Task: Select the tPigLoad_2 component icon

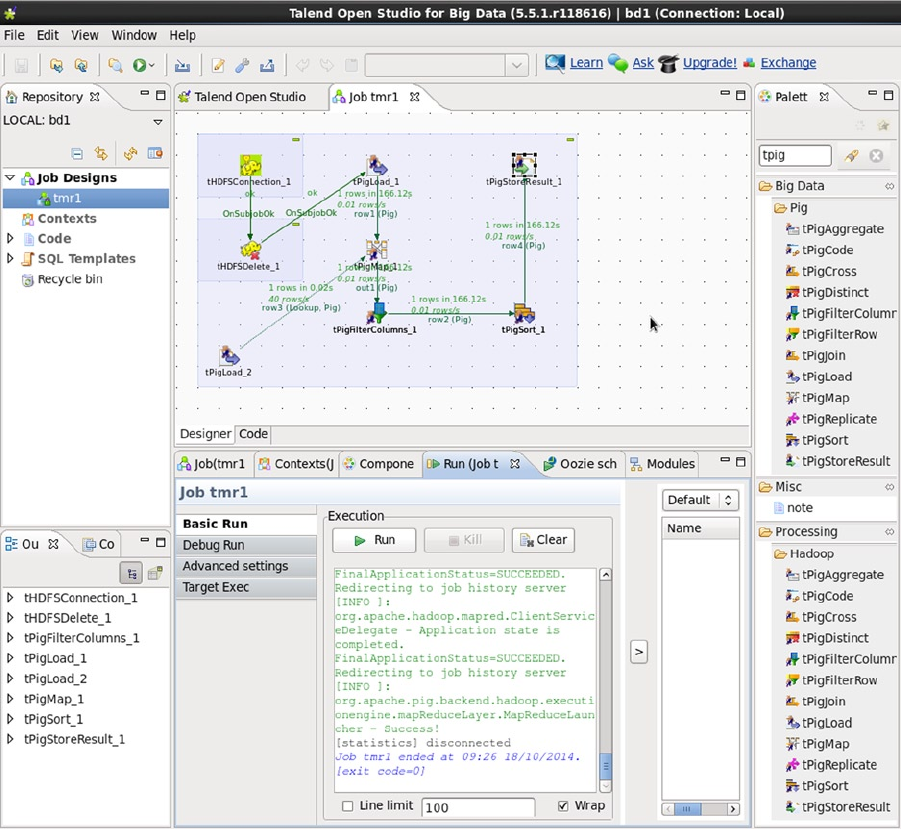Action: [x=229, y=356]
